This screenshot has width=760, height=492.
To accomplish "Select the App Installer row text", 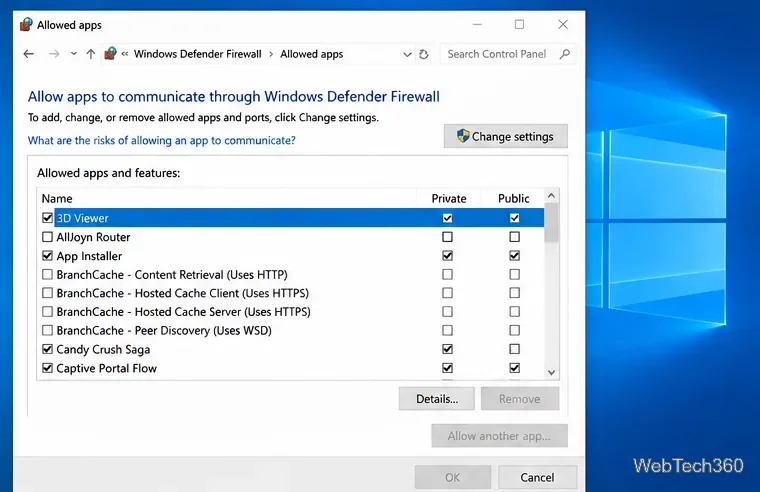I will click(89, 256).
